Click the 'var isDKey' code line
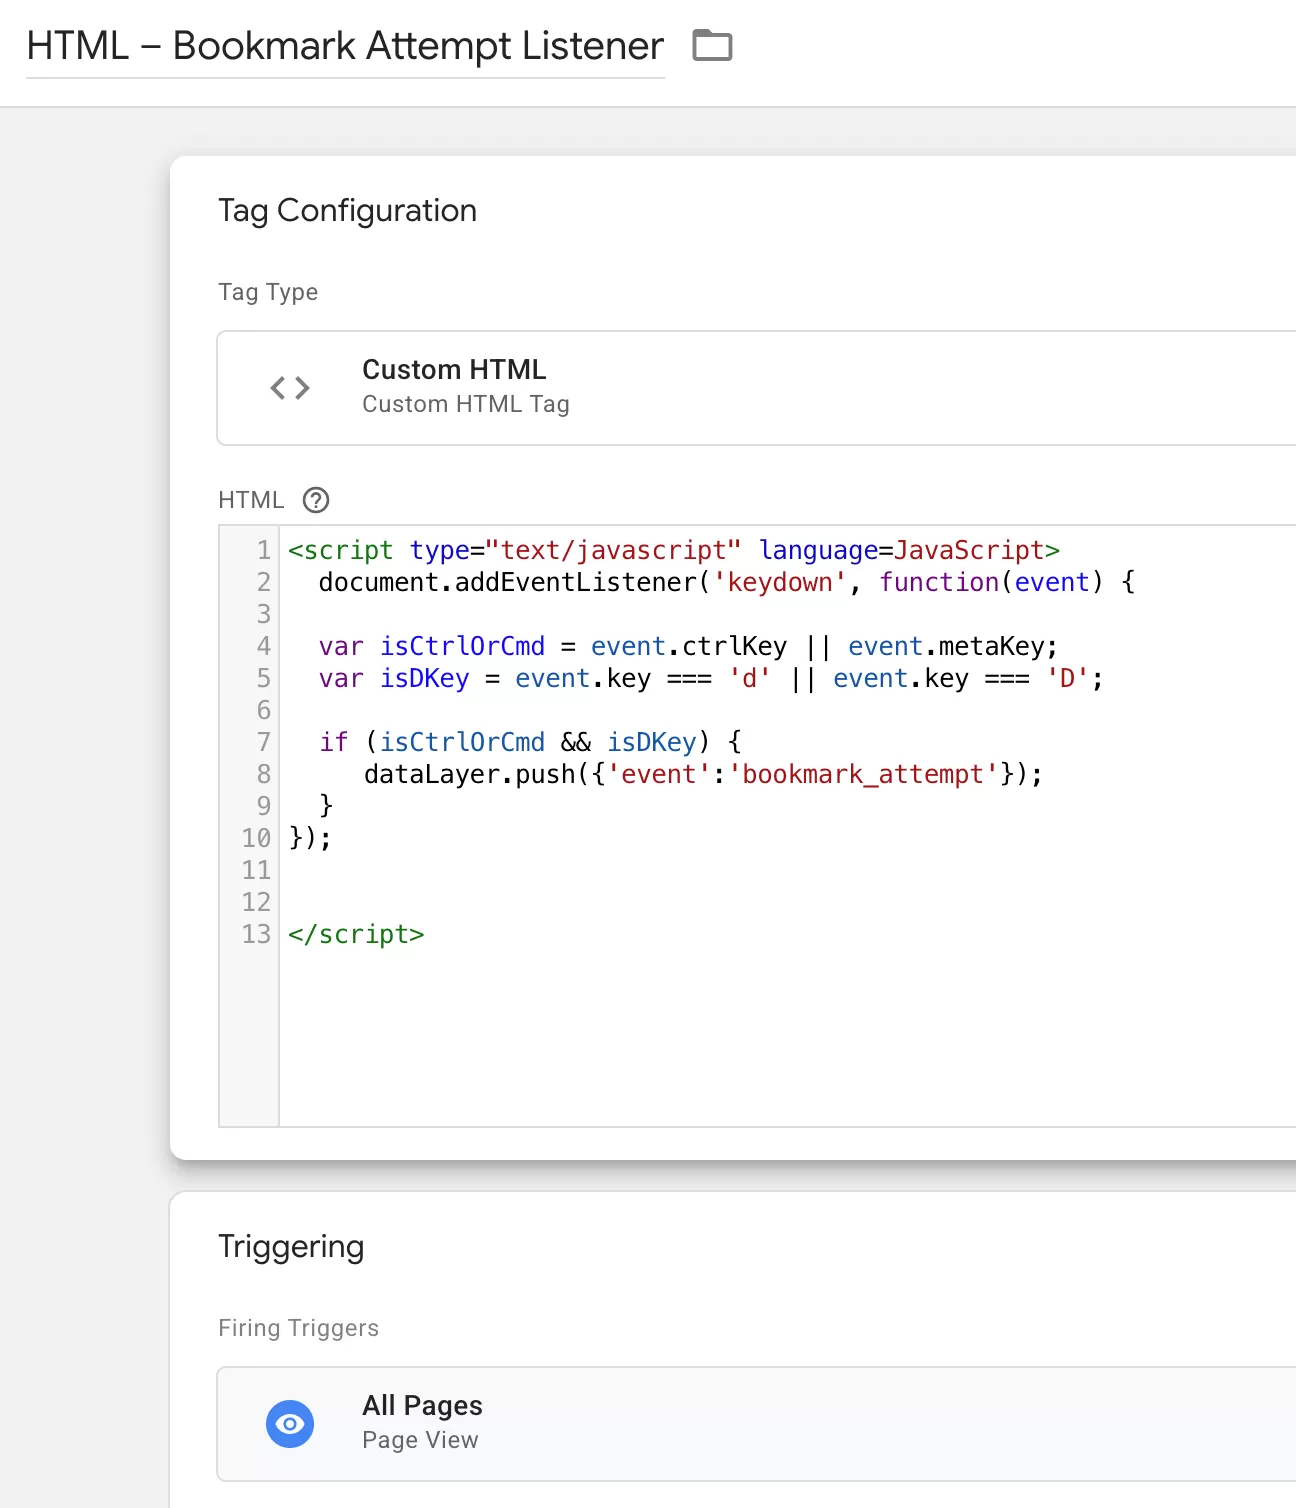 pyautogui.click(x=711, y=678)
